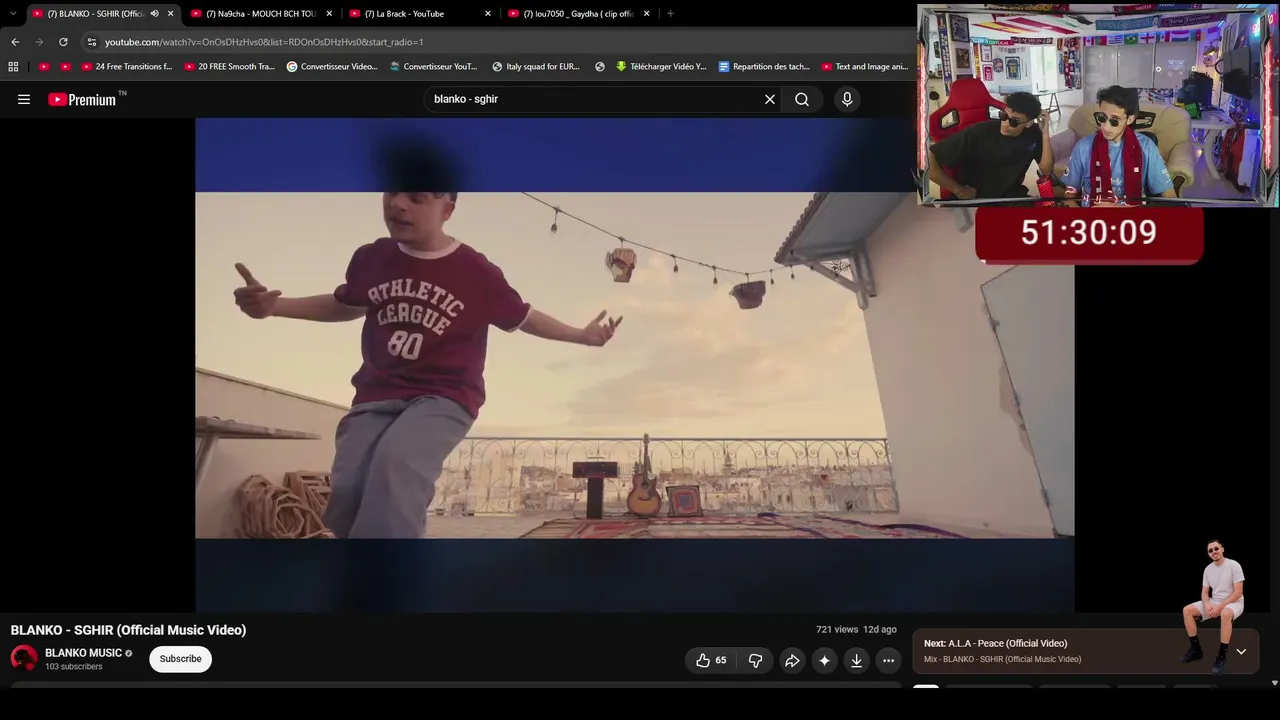
Task: Switch to the Na9cha - MOUCH BCH TOU tab
Action: pyautogui.click(x=262, y=14)
